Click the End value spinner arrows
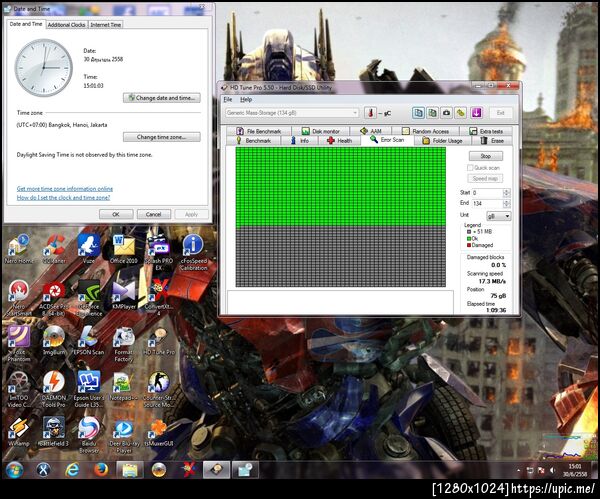 [506, 204]
